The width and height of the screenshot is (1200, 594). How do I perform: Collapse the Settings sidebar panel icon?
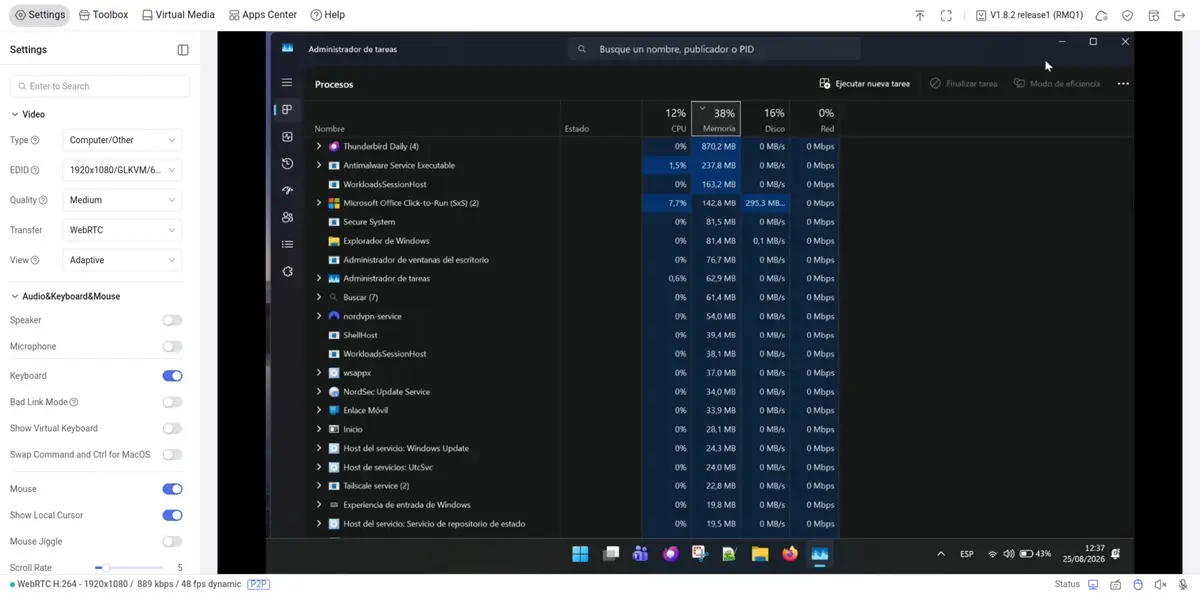(x=183, y=50)
